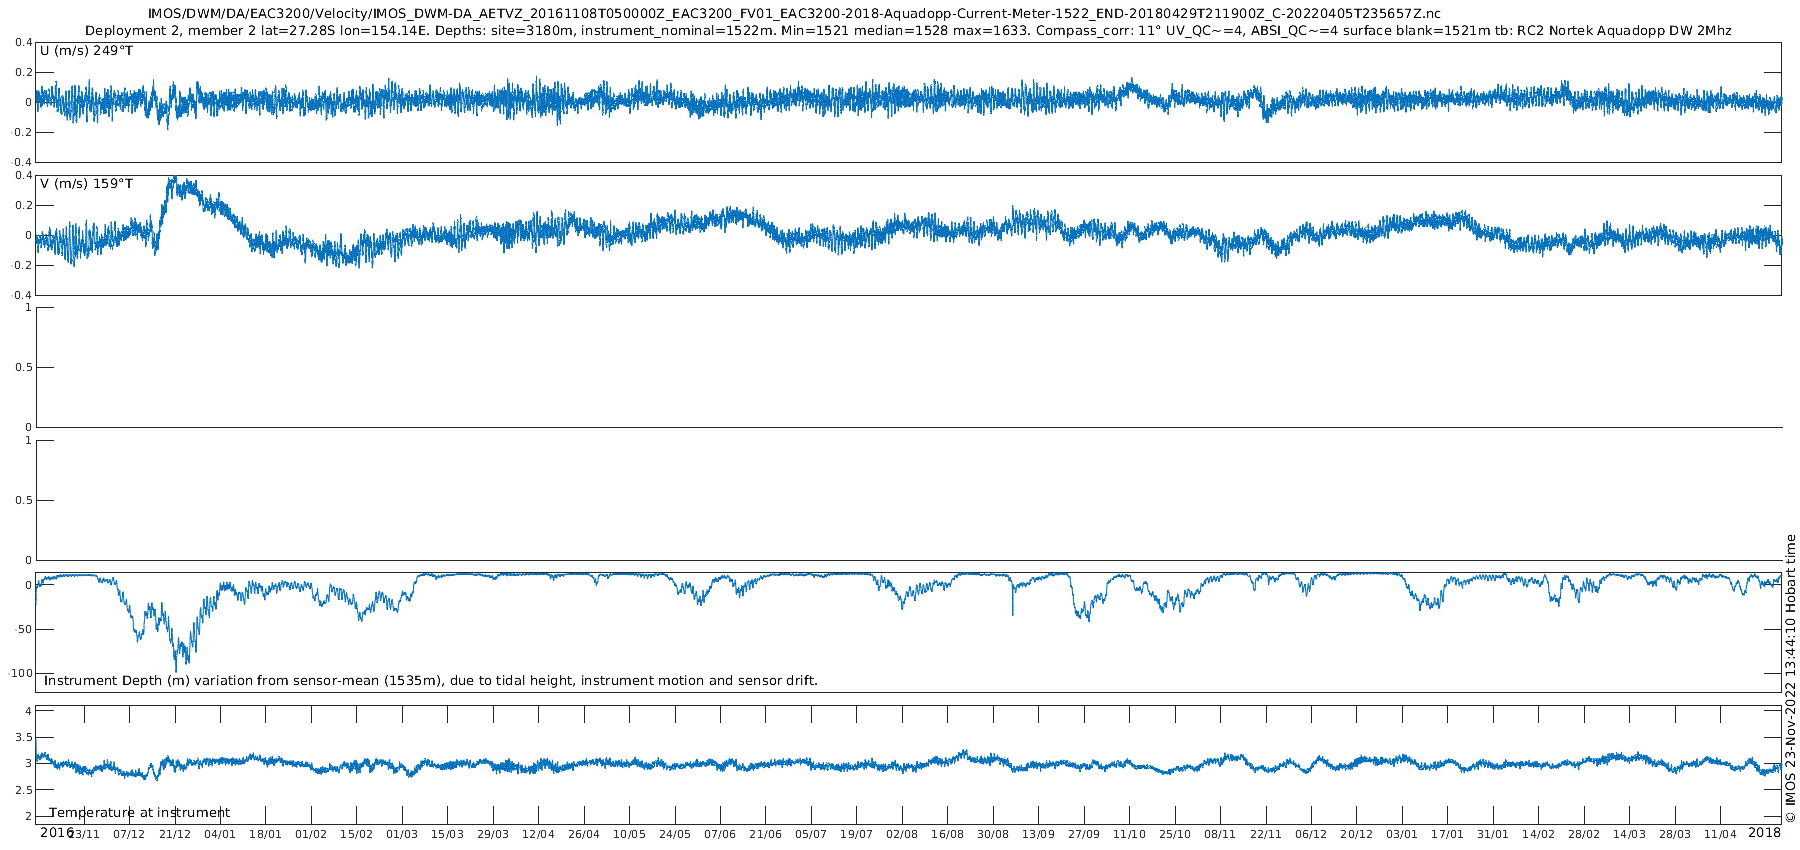1800x850 pixels.
Task: Click the '30/08' date tick label
Action: click(x=993, y=834)
